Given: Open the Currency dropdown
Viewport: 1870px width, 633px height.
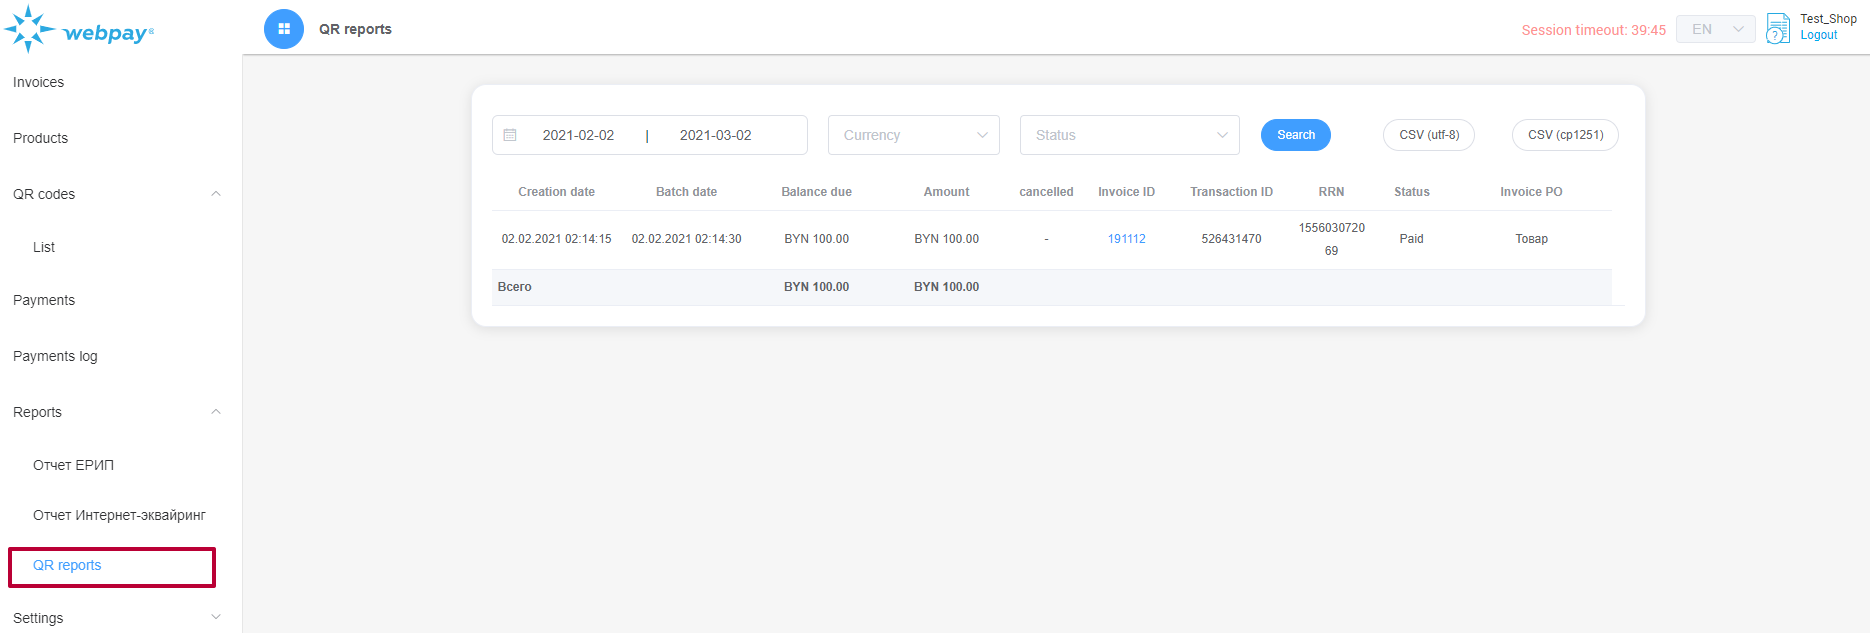Looking at the screenshot, I should tap(913, 135).
